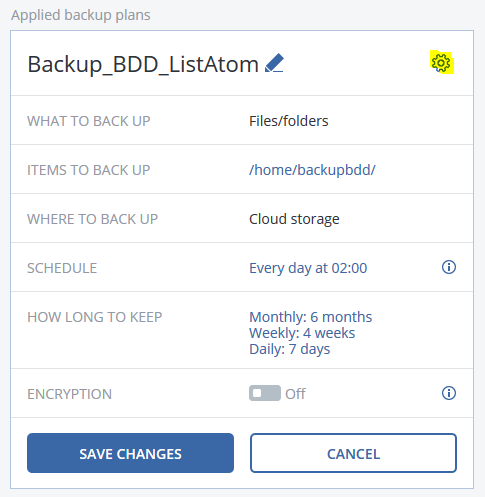Select Files/folders value under What to back up
The image size is (485, 497).
coord(289,121)
